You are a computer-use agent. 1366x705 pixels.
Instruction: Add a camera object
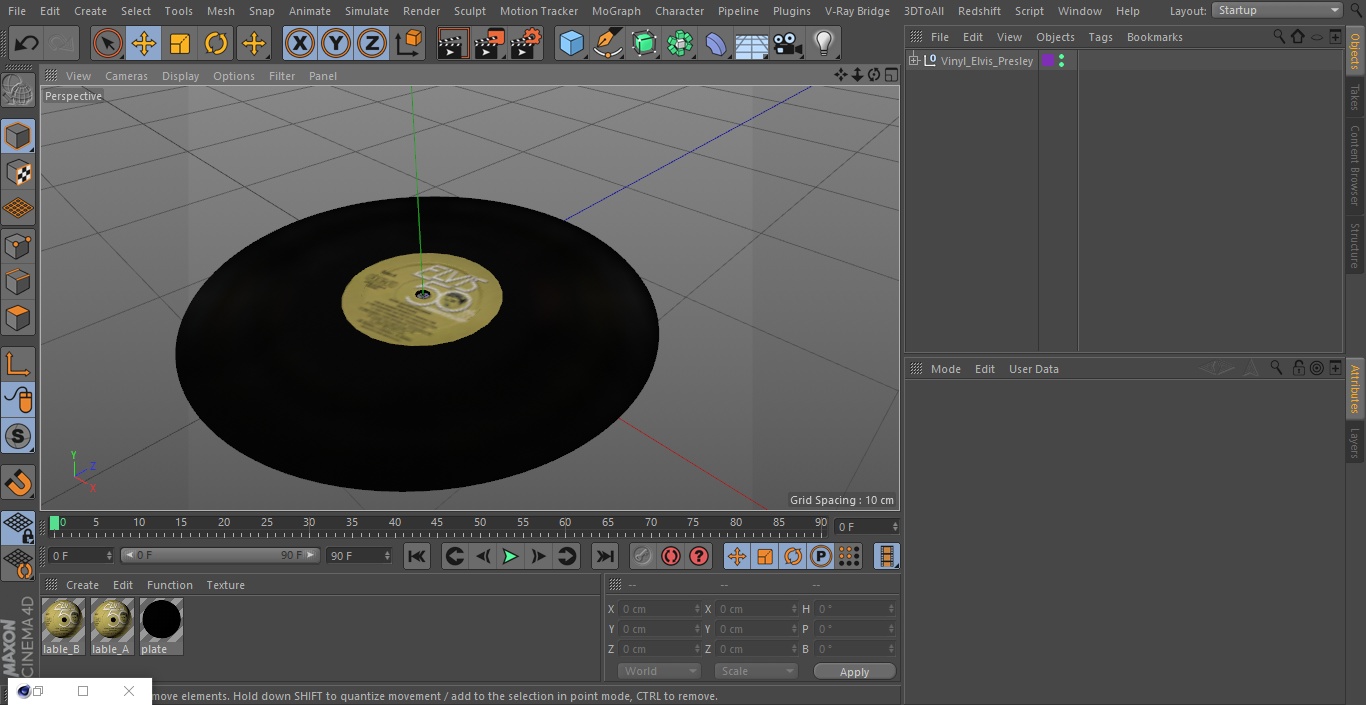788,44
